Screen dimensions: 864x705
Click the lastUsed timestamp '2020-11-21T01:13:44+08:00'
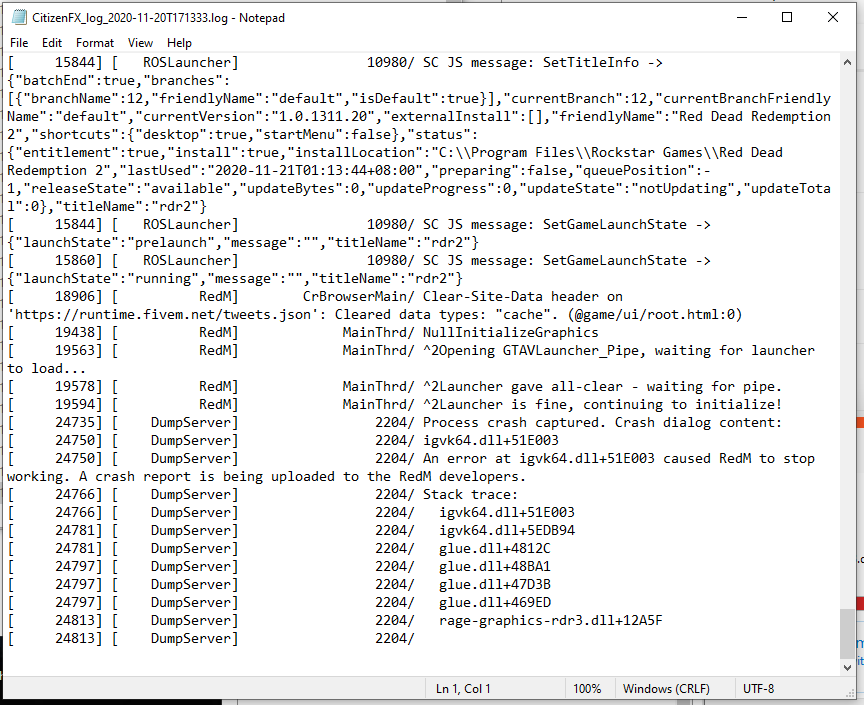314,170
